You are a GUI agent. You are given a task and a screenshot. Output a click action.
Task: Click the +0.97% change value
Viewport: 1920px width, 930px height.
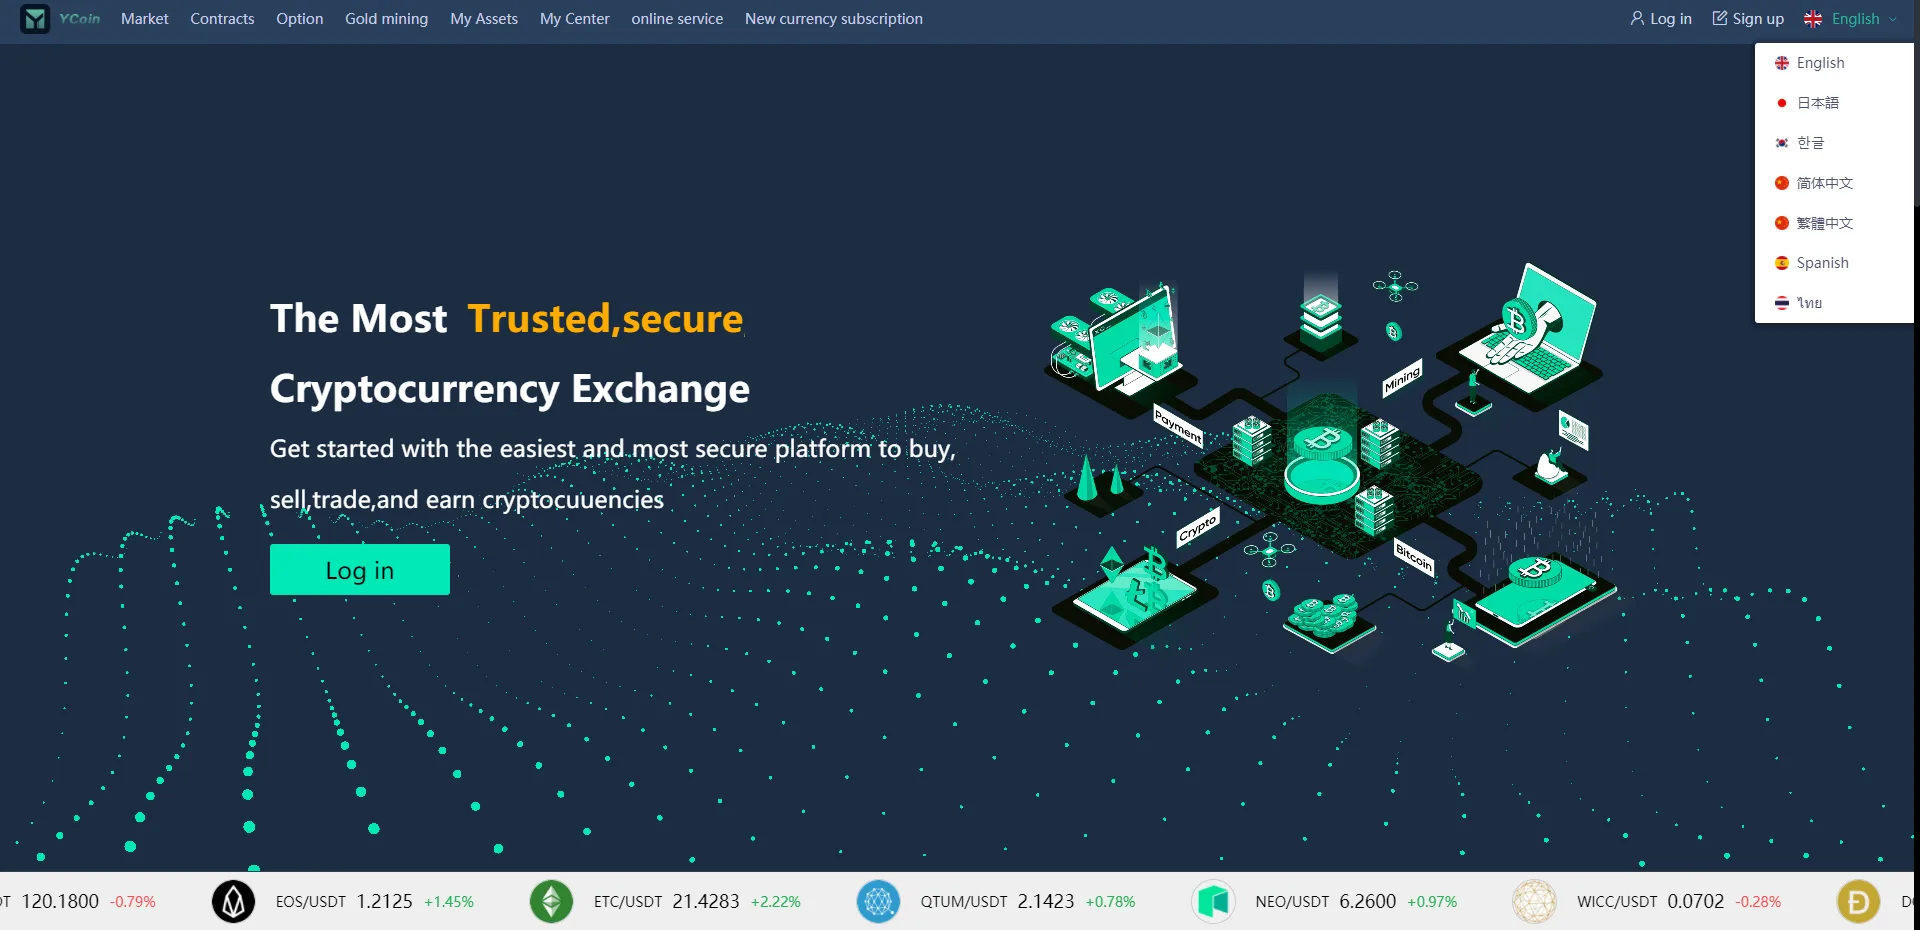coord(1432,902)
